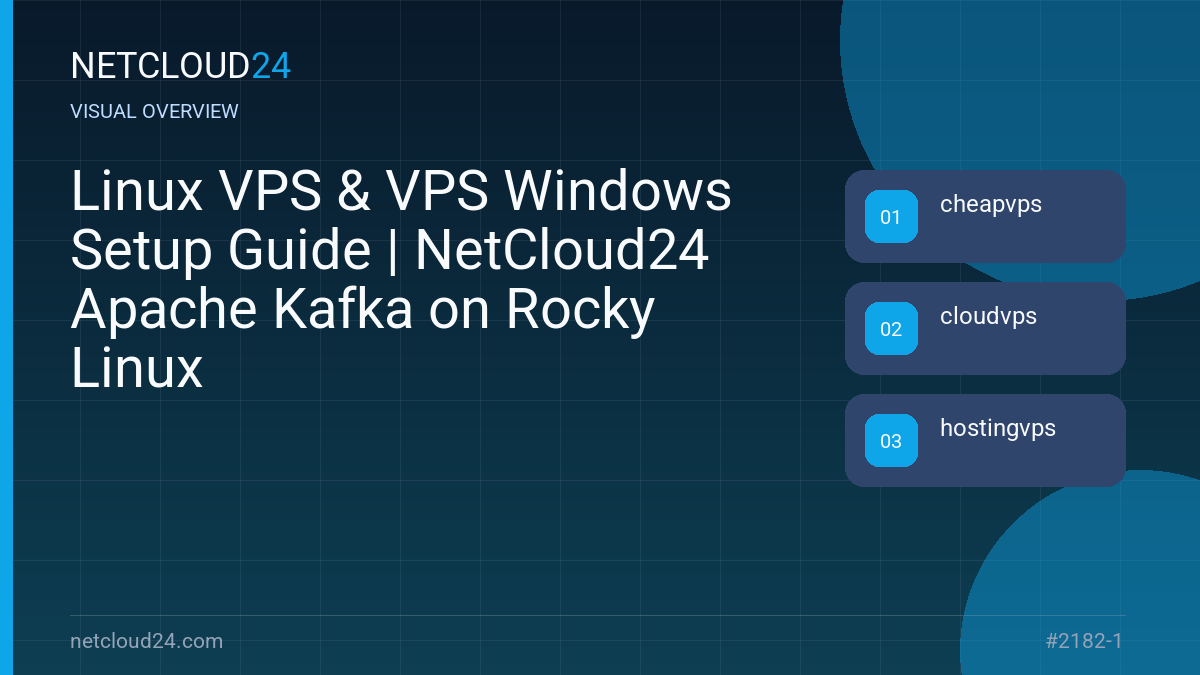Click the NETCLOUD24 logo
1200x675 pixels.
[x=181, y=66]
